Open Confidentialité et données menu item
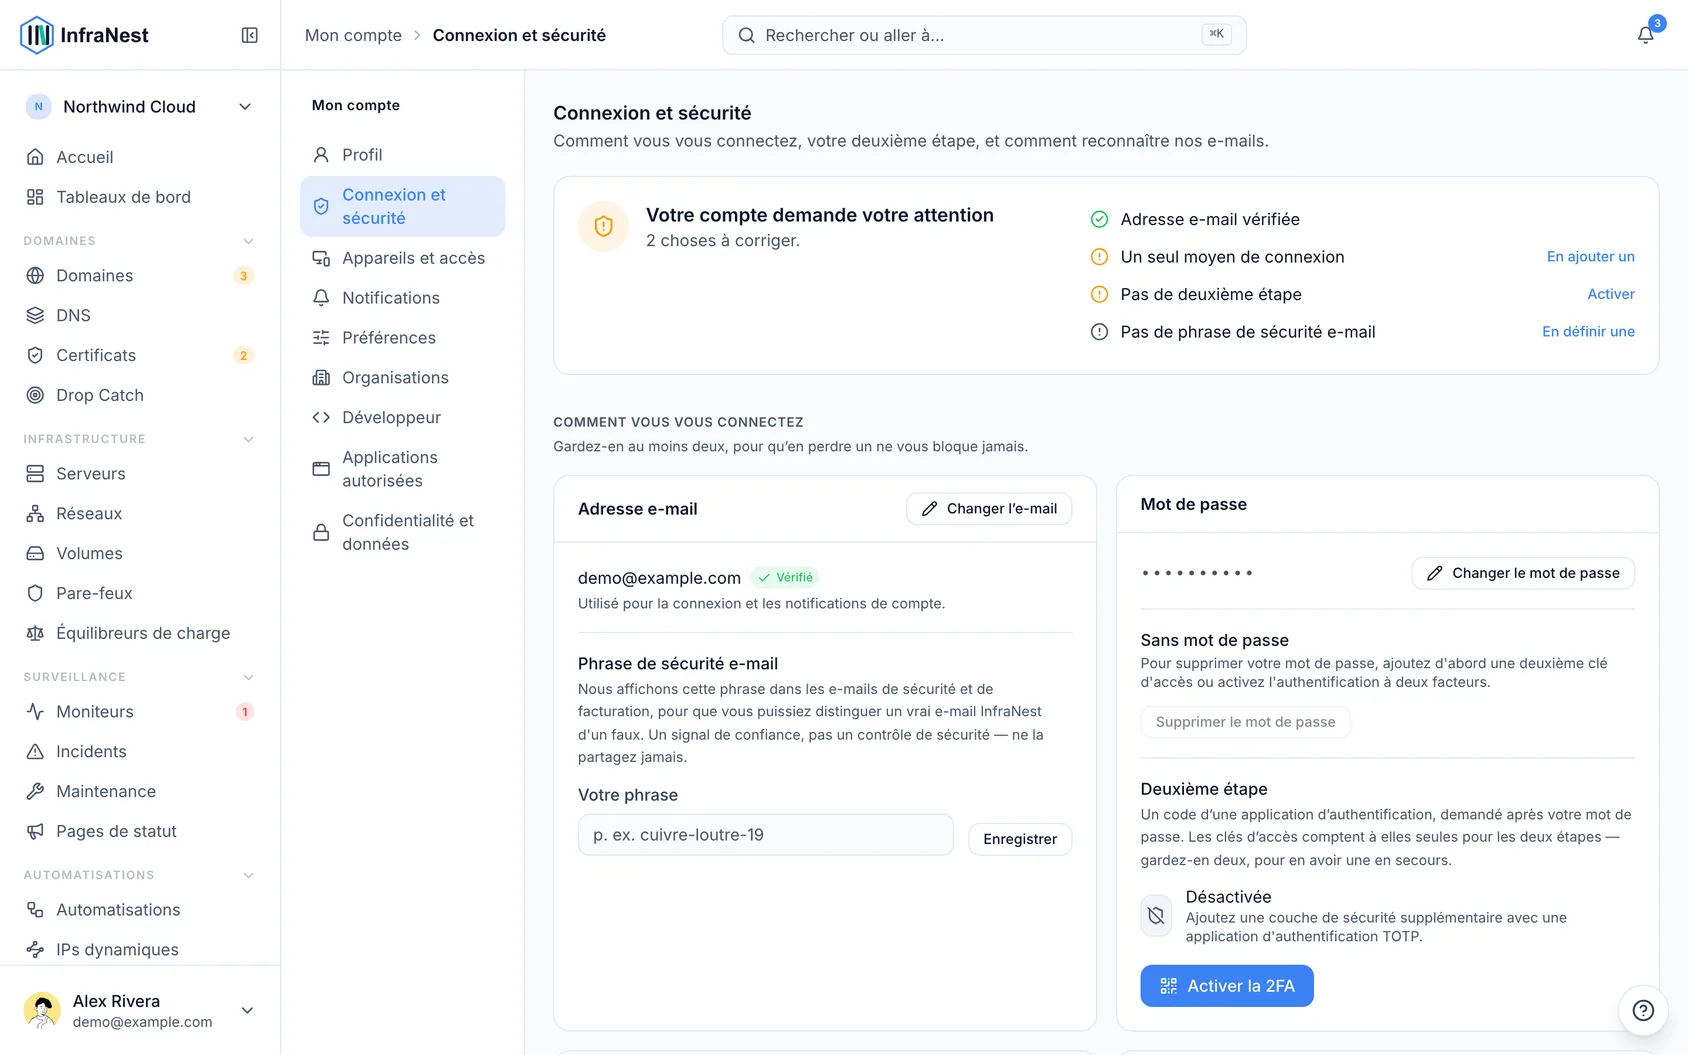The height and width of the screenshot is (1055, 1688). tap(402, 532)
